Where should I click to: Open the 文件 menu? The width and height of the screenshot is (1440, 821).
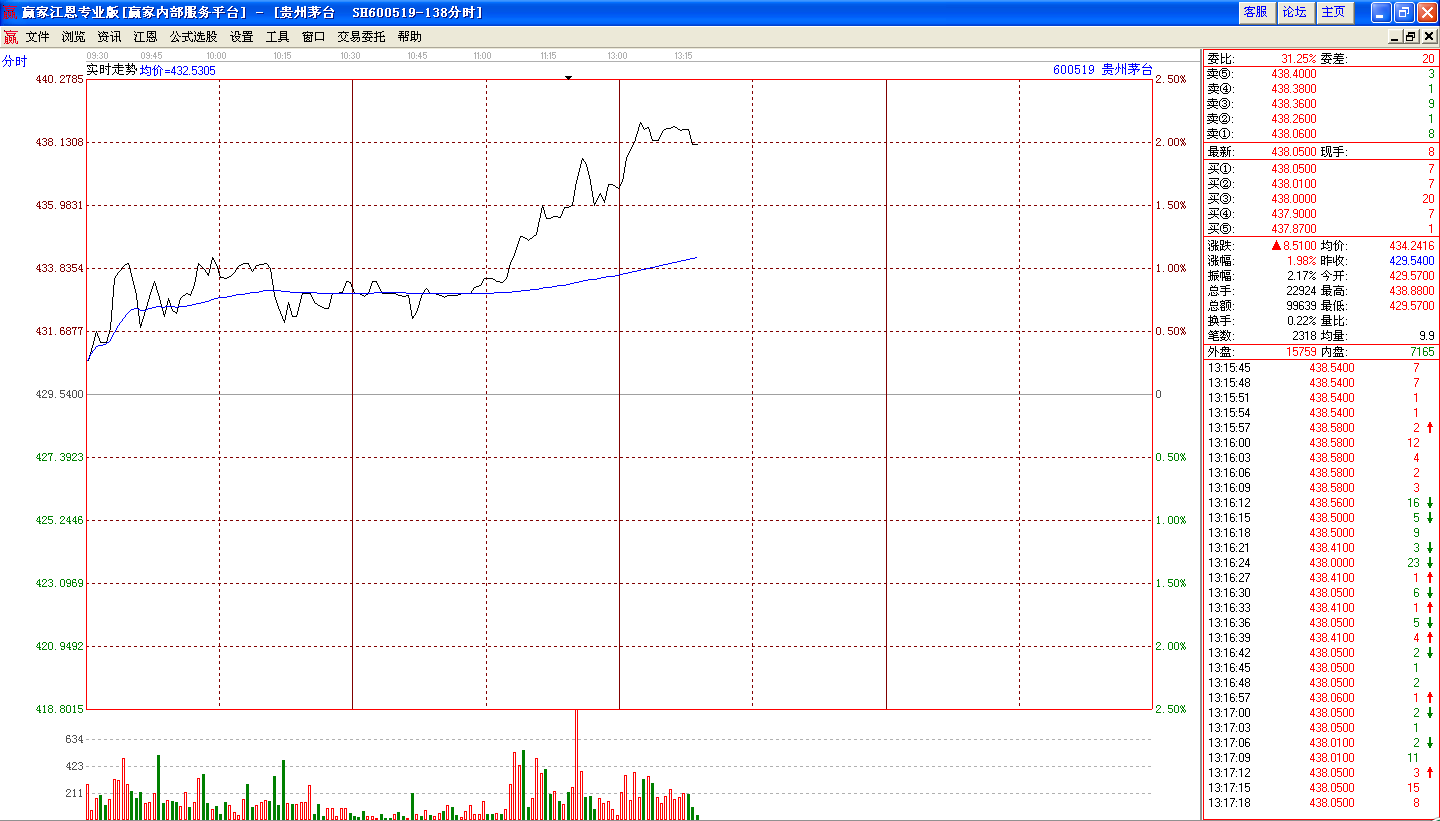click(37, 37)
